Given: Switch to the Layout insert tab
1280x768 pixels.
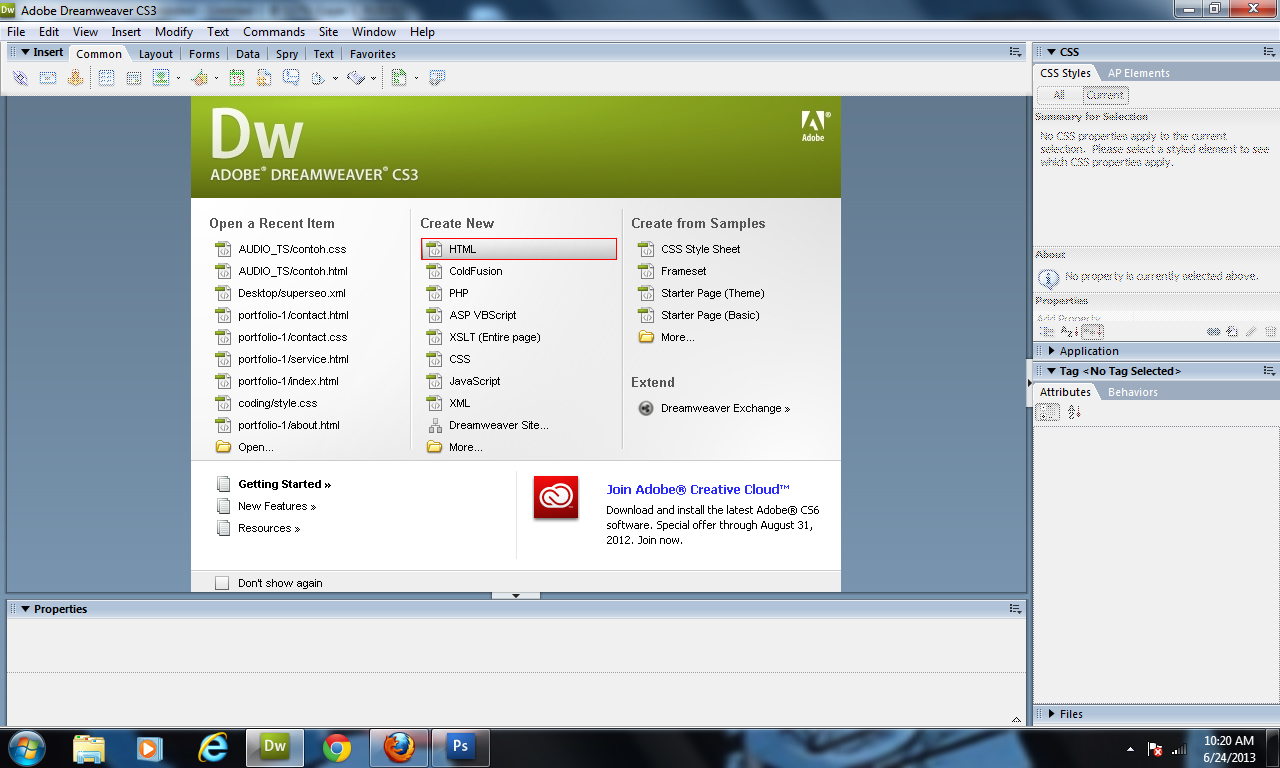Looking at the screenshot, I should (x=155, y=54).
